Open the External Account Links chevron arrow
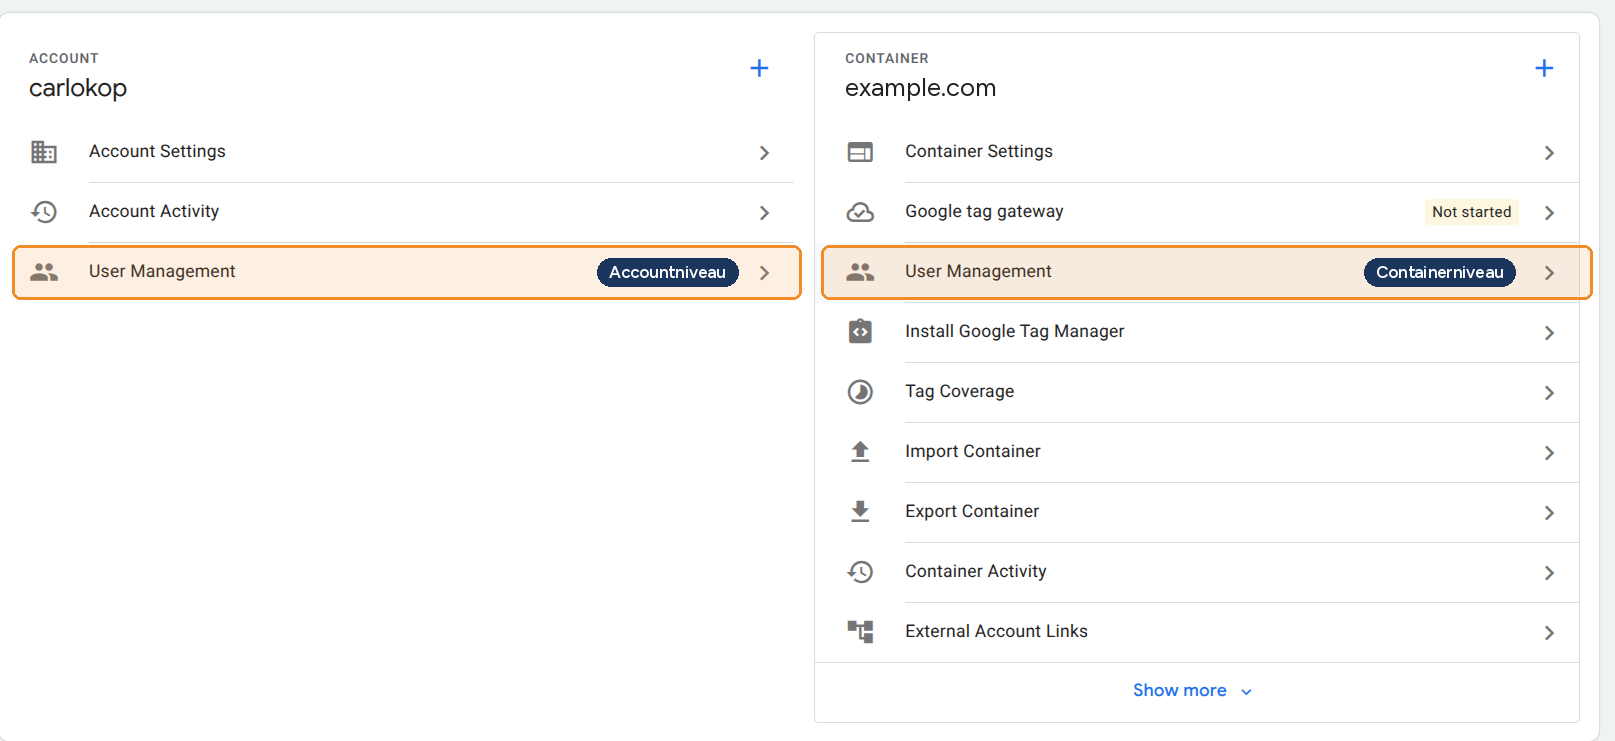Screen dimensions: 1615x741 click(1549, 633)
